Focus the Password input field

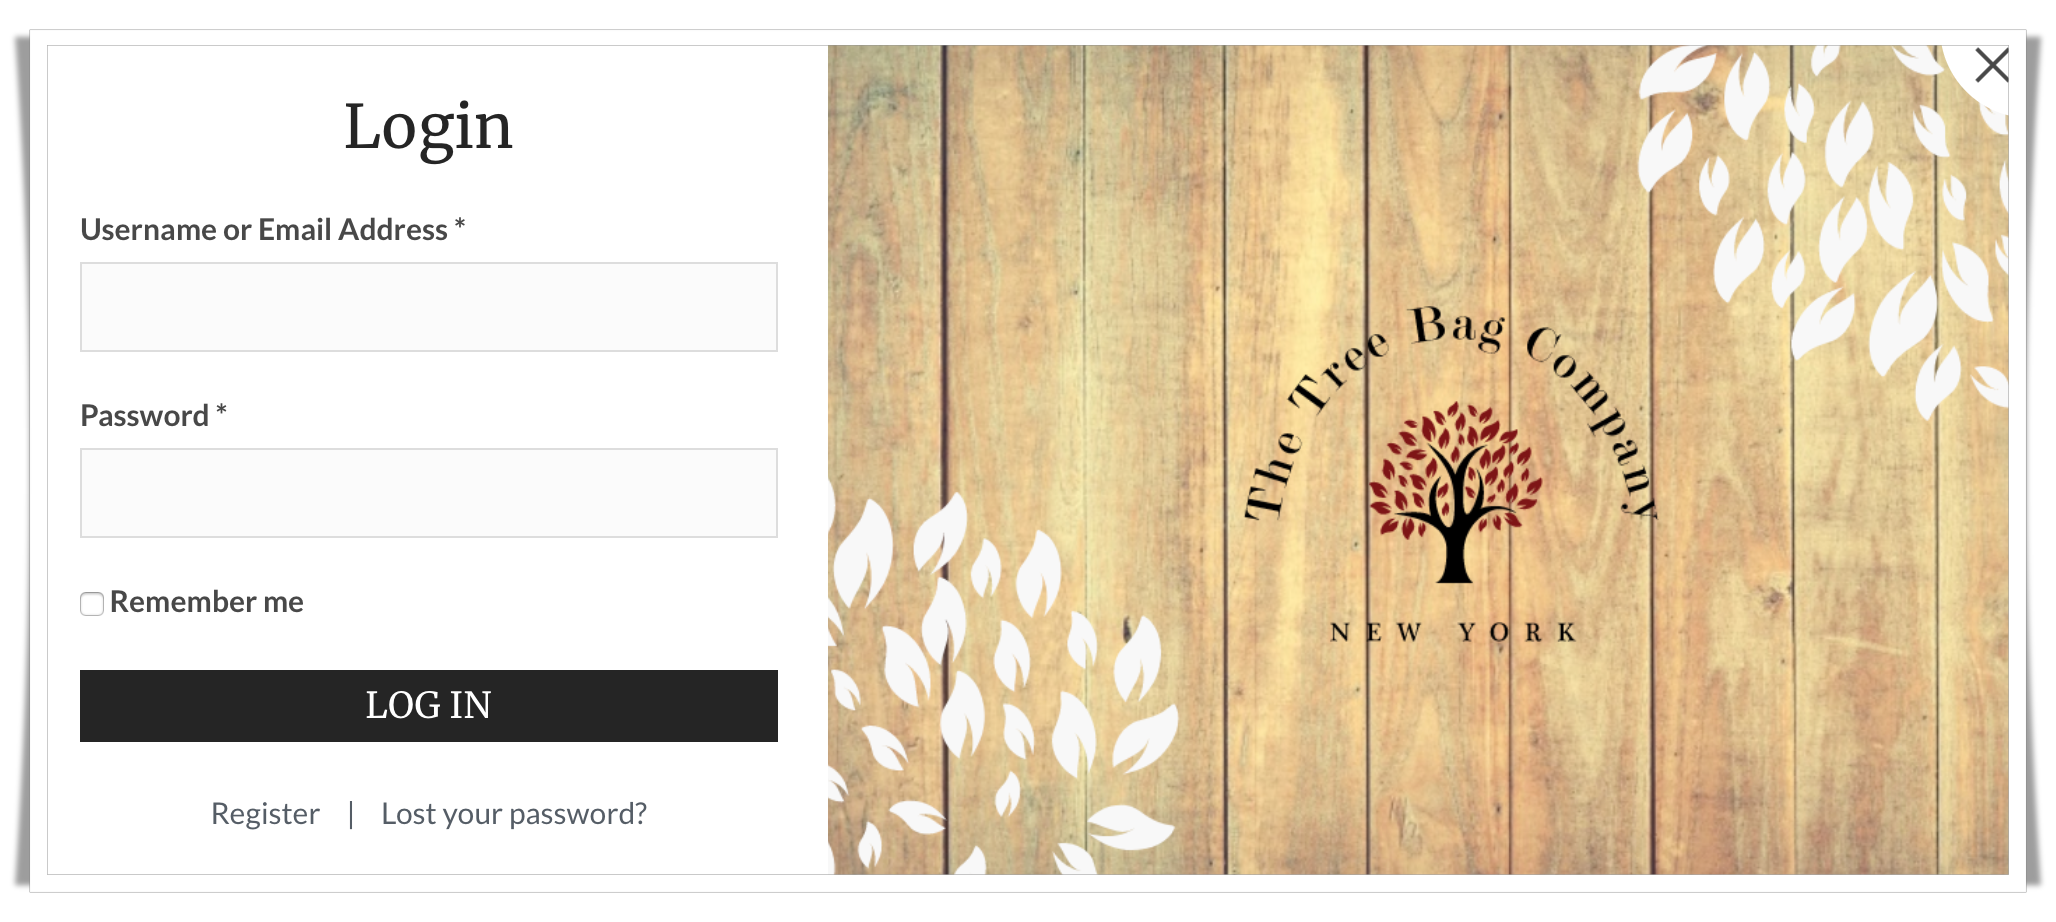[x=429, y=493]
